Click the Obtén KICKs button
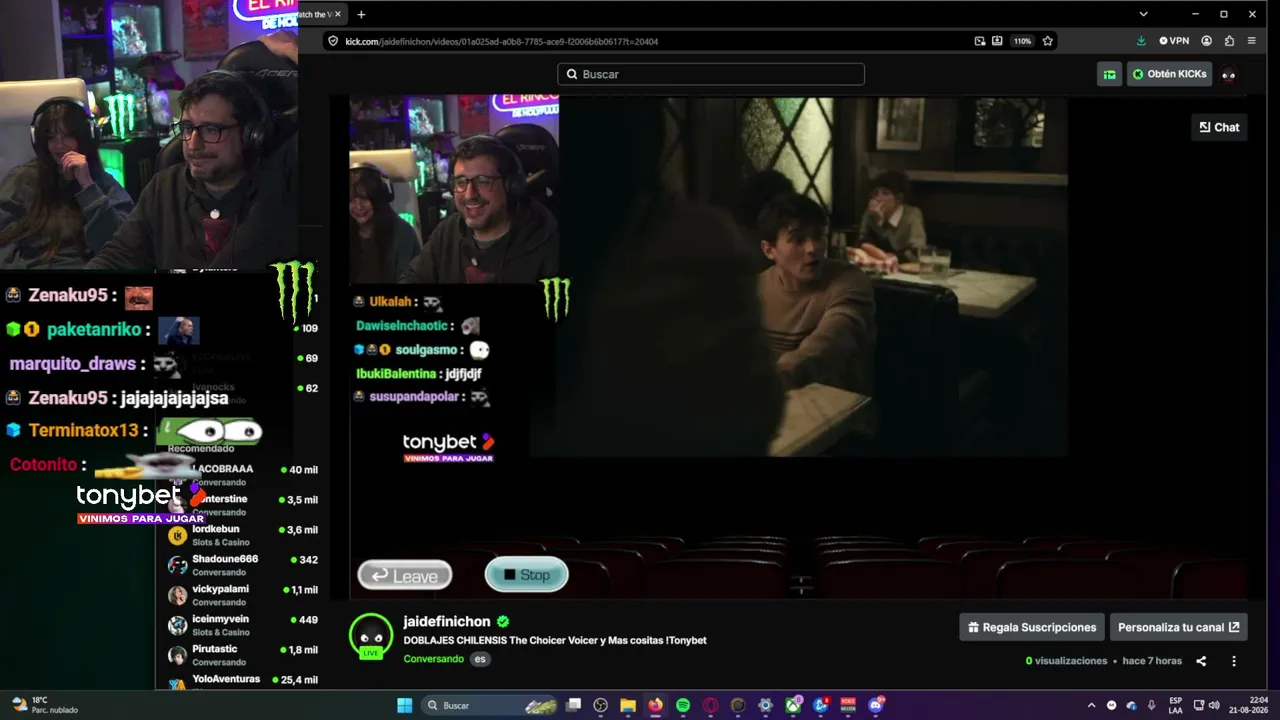 click(x=1169, y=74)
